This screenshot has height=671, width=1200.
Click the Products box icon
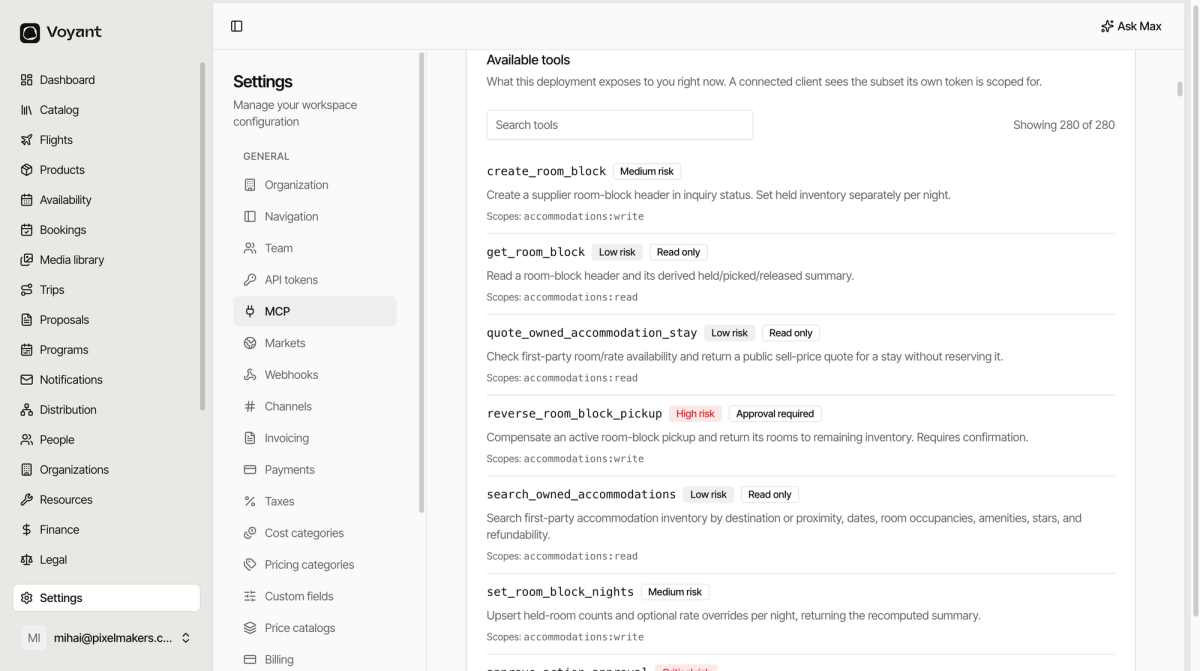pos(27,170)
